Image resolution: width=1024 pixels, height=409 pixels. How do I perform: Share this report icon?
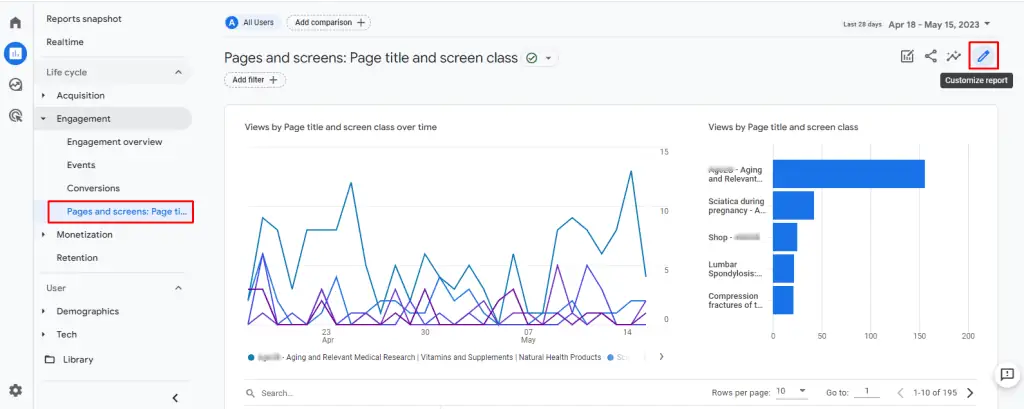931,56
